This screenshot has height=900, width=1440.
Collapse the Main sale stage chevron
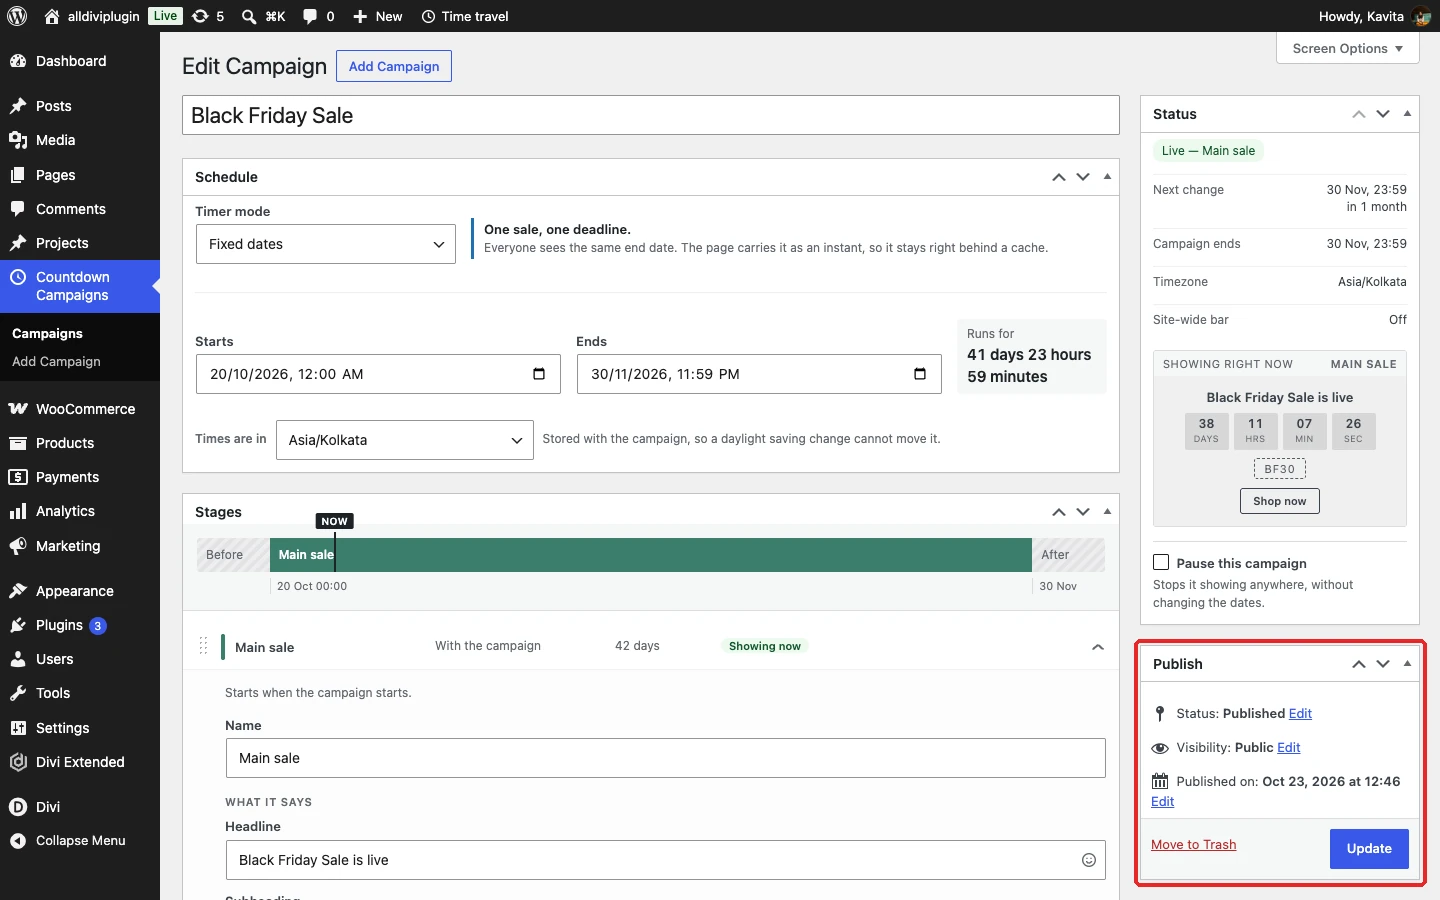1098,647
